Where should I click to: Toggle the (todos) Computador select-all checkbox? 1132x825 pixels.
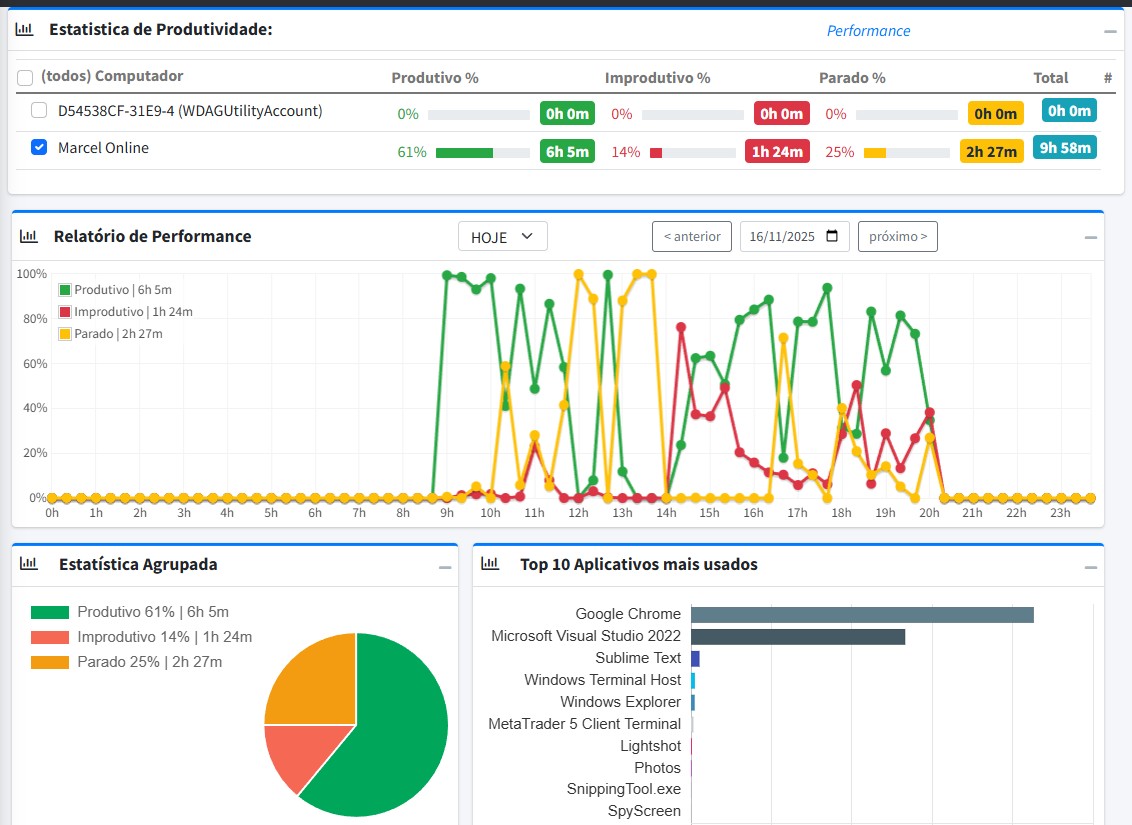[25, 77]
